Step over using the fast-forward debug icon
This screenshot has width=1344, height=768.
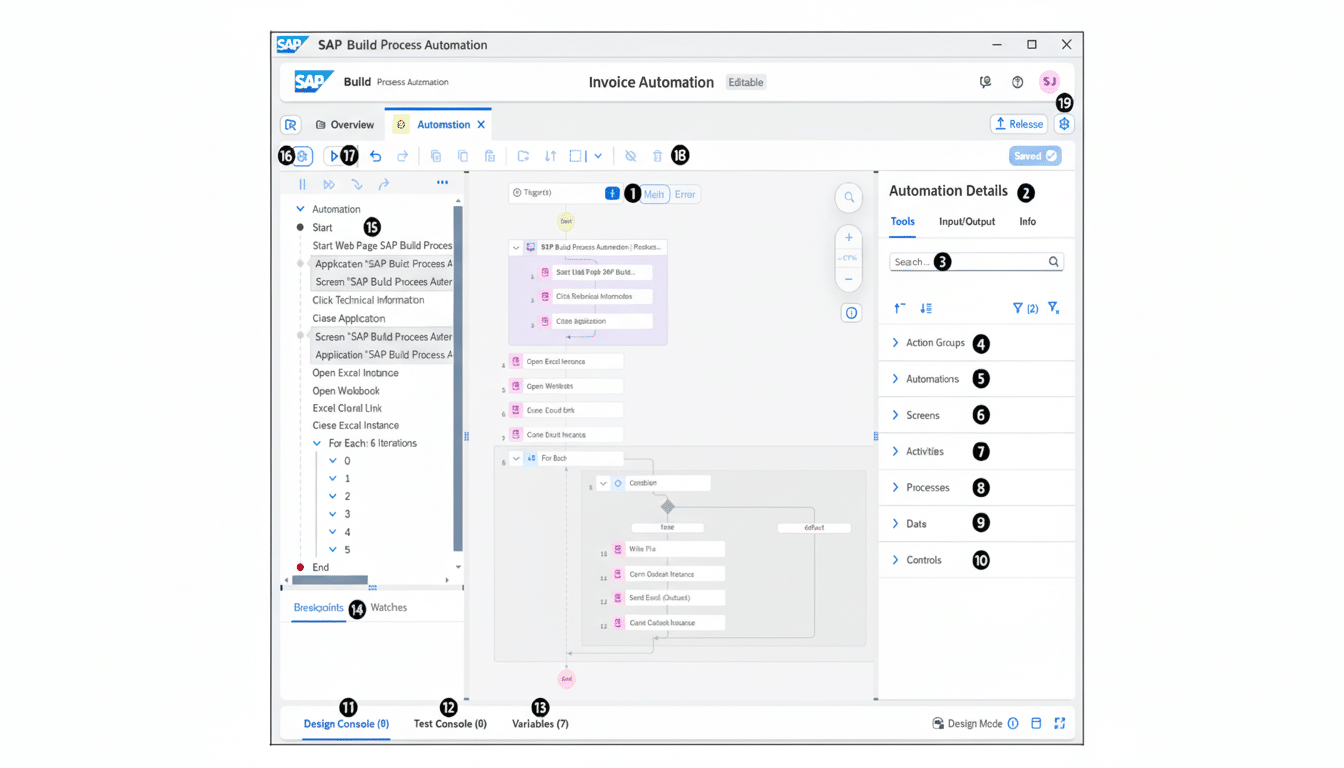pos(329,184)
